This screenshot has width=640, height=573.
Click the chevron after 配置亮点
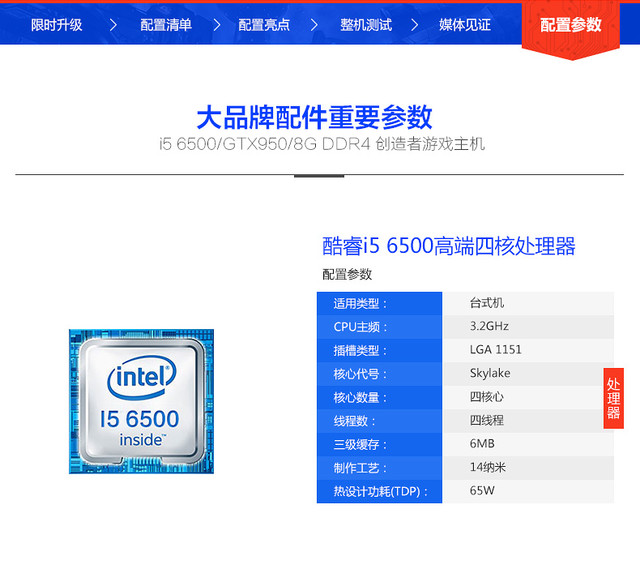click(314, 25)
